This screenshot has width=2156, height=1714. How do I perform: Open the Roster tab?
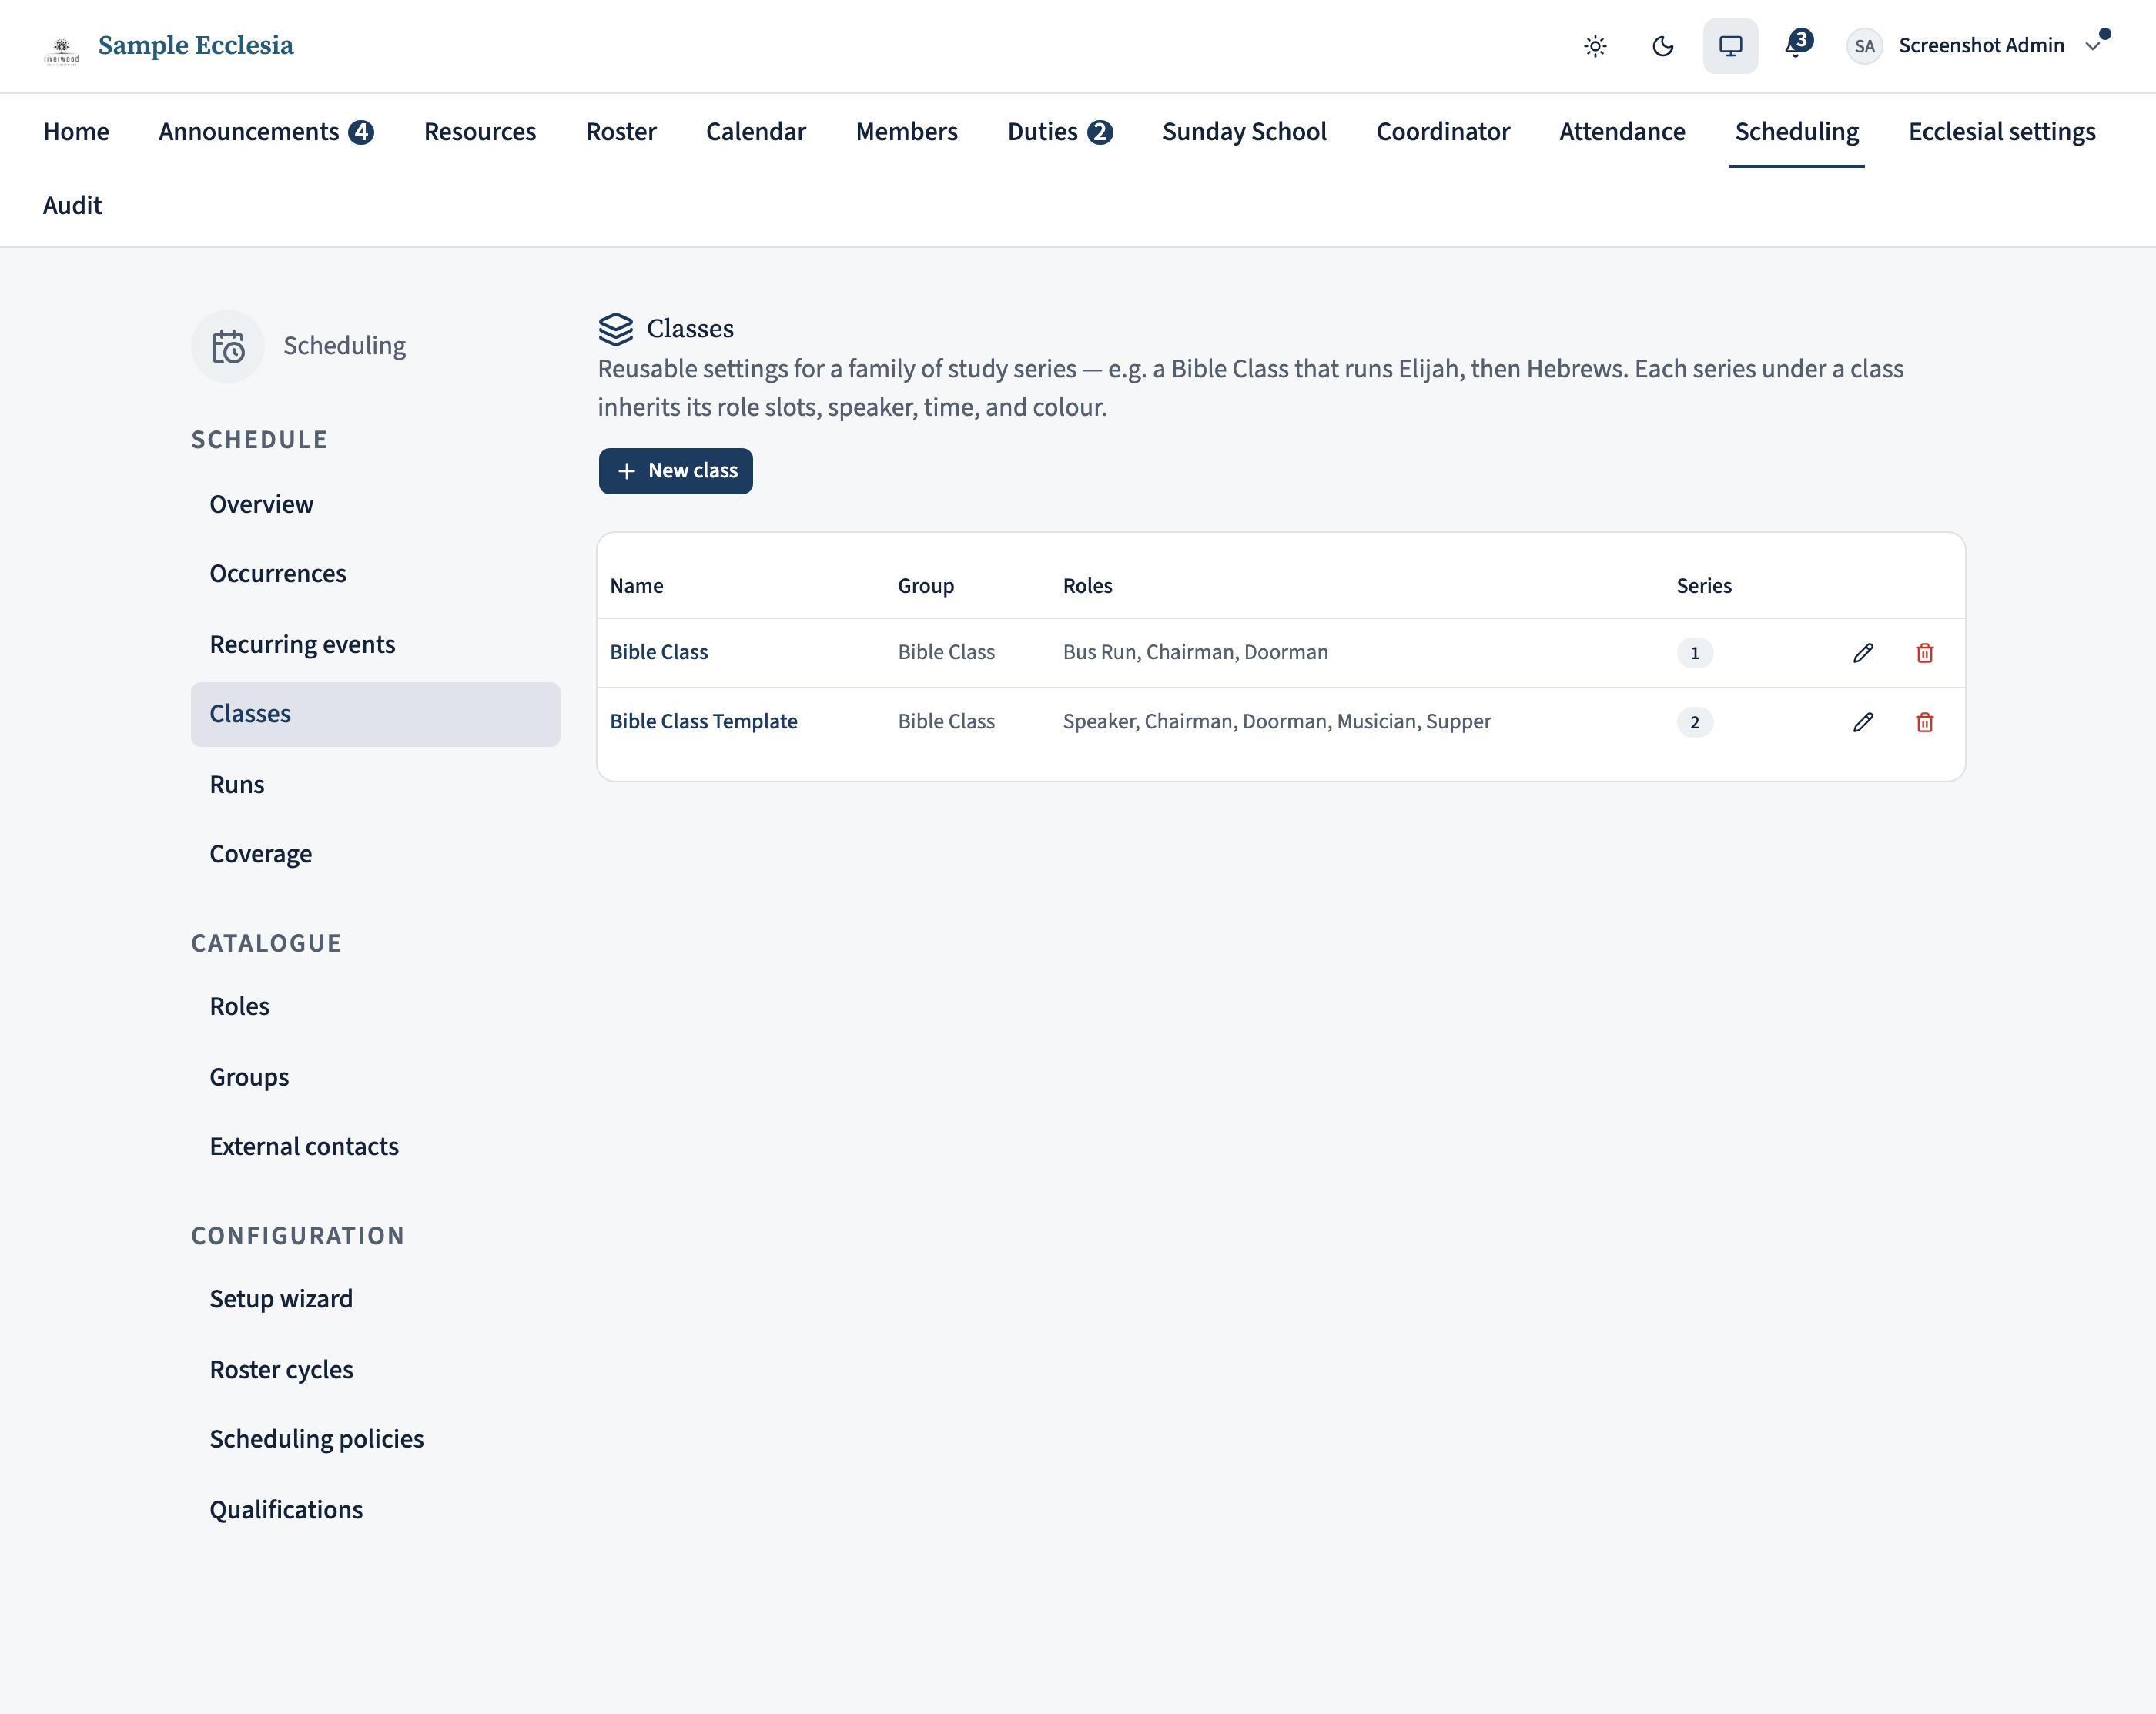tap(621, 132)
